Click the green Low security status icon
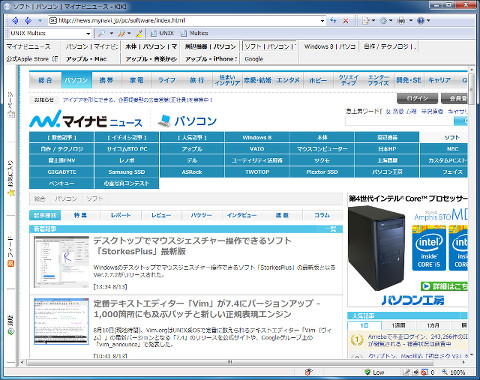480x380 pixels. (367, 372)
